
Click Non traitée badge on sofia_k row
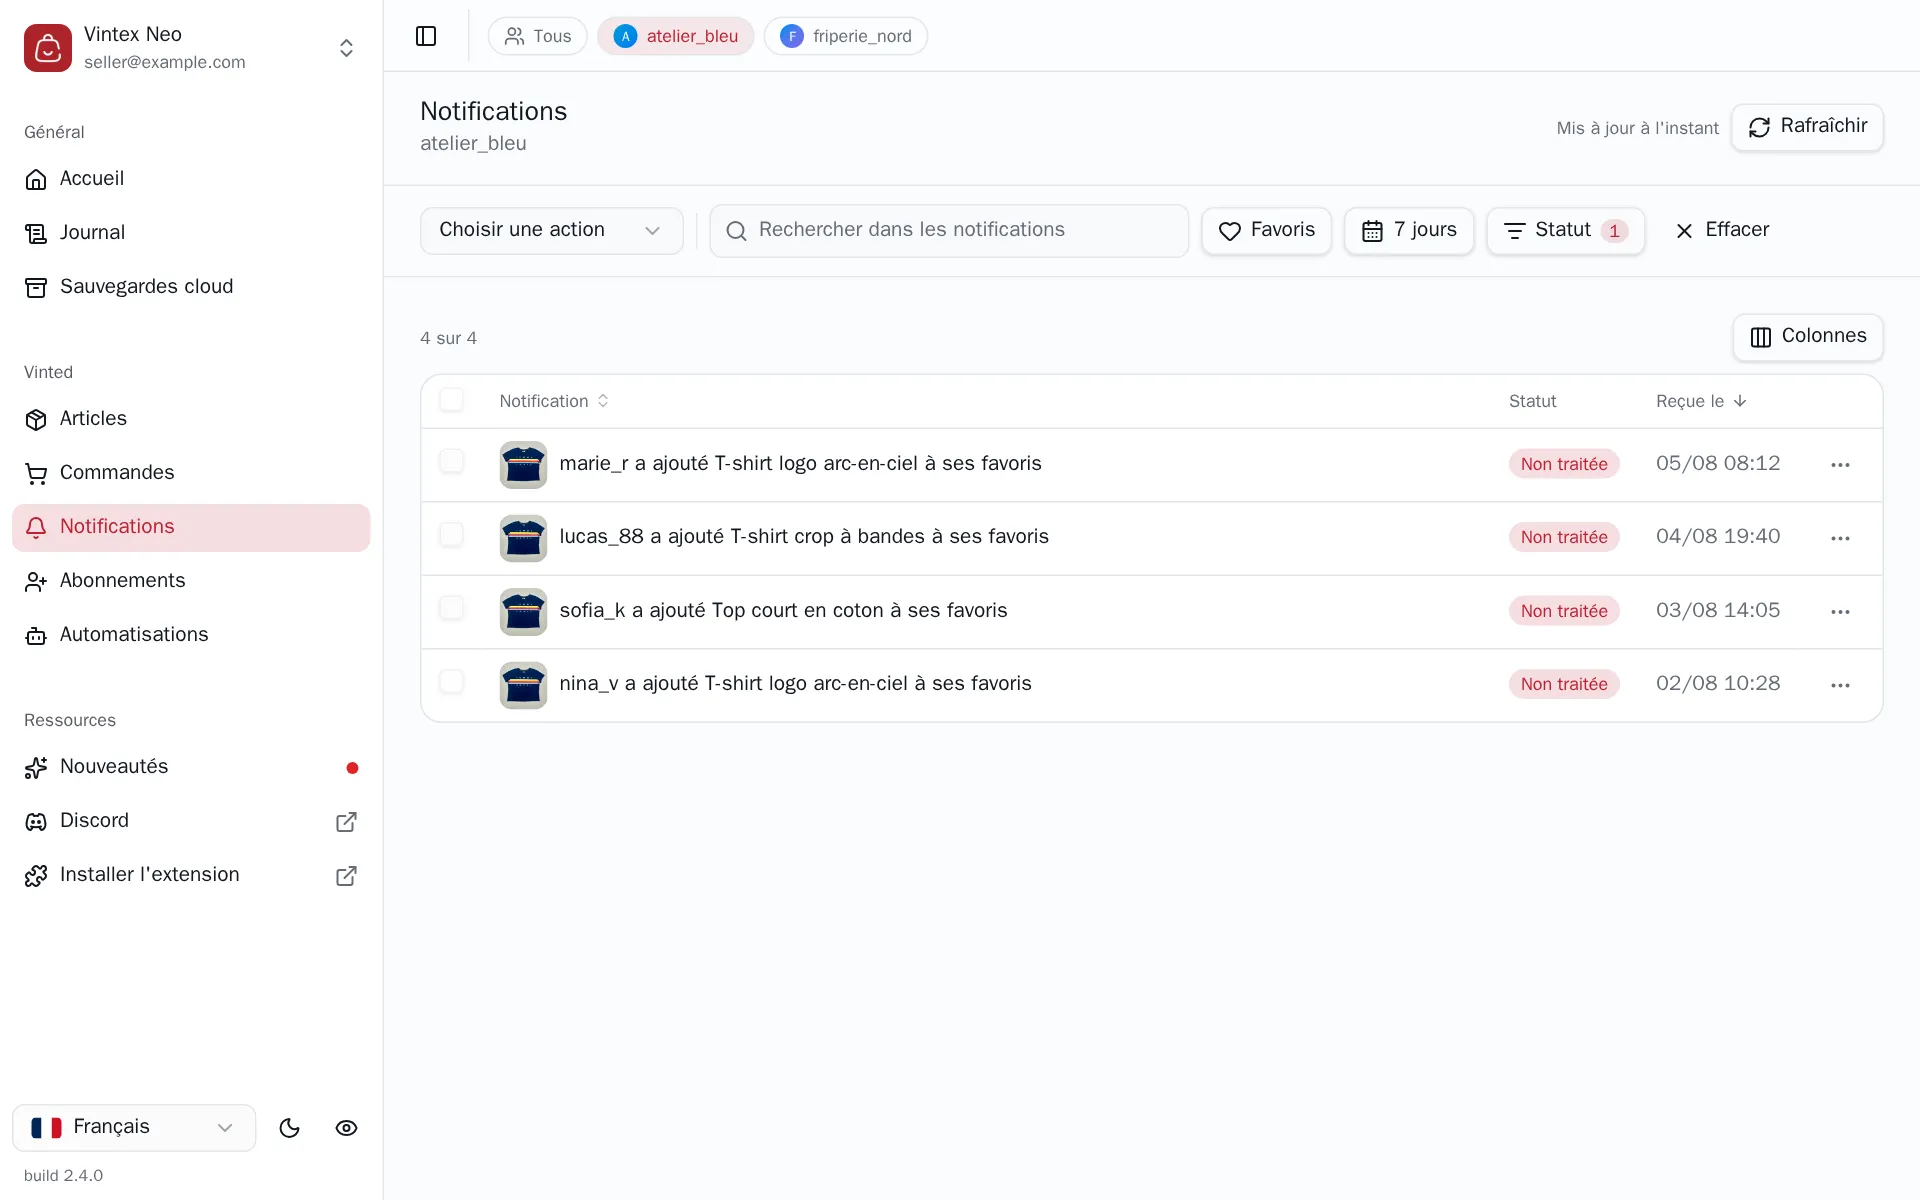point(1564,611)
